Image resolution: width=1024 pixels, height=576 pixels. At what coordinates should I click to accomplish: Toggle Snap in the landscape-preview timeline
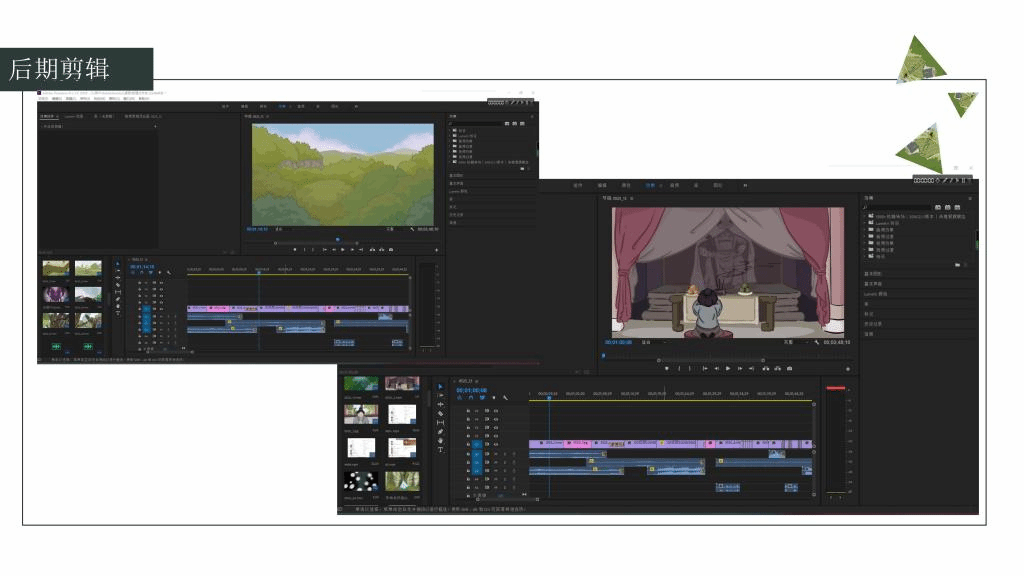[142, 272]
